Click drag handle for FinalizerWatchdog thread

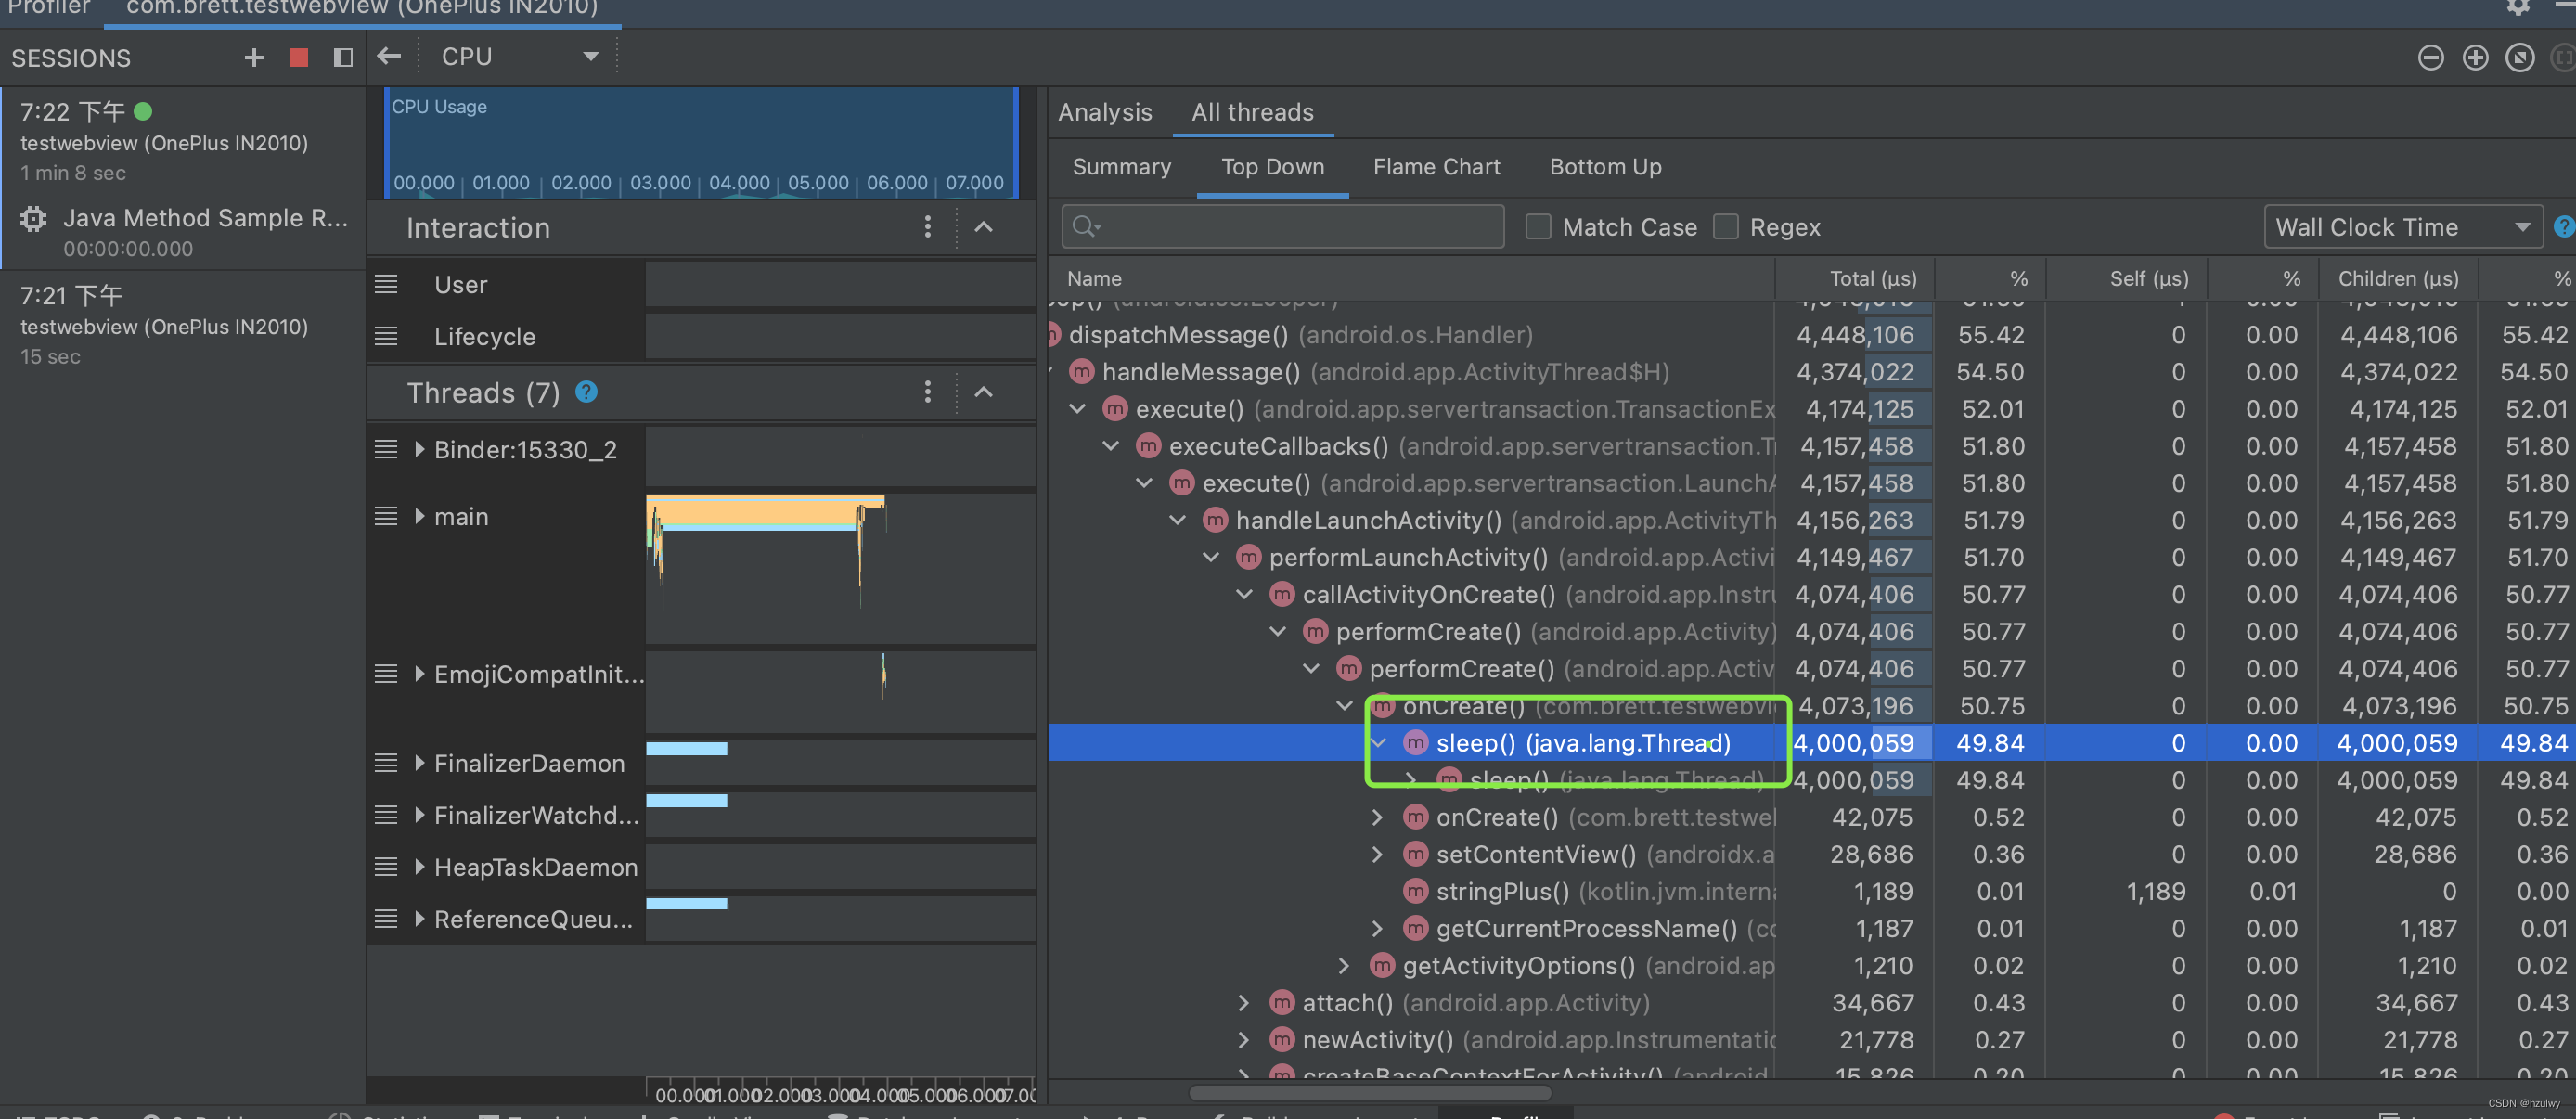click(386, 815)
